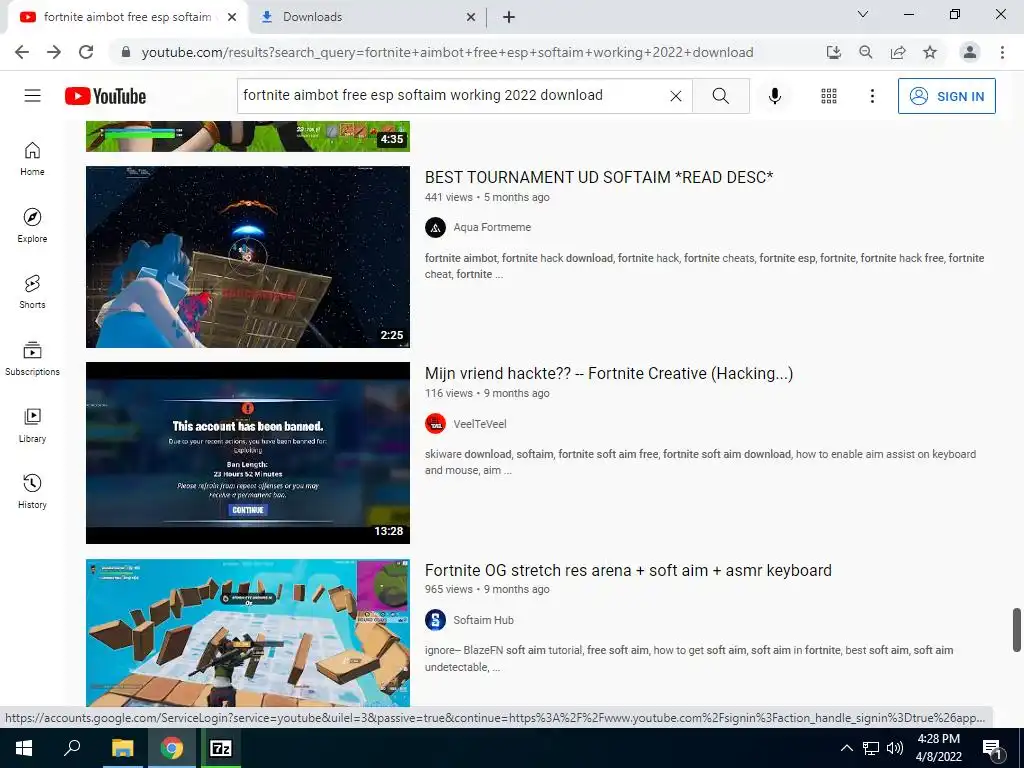
Task: Open 7-Zip from taskbar
Action: 221,748
